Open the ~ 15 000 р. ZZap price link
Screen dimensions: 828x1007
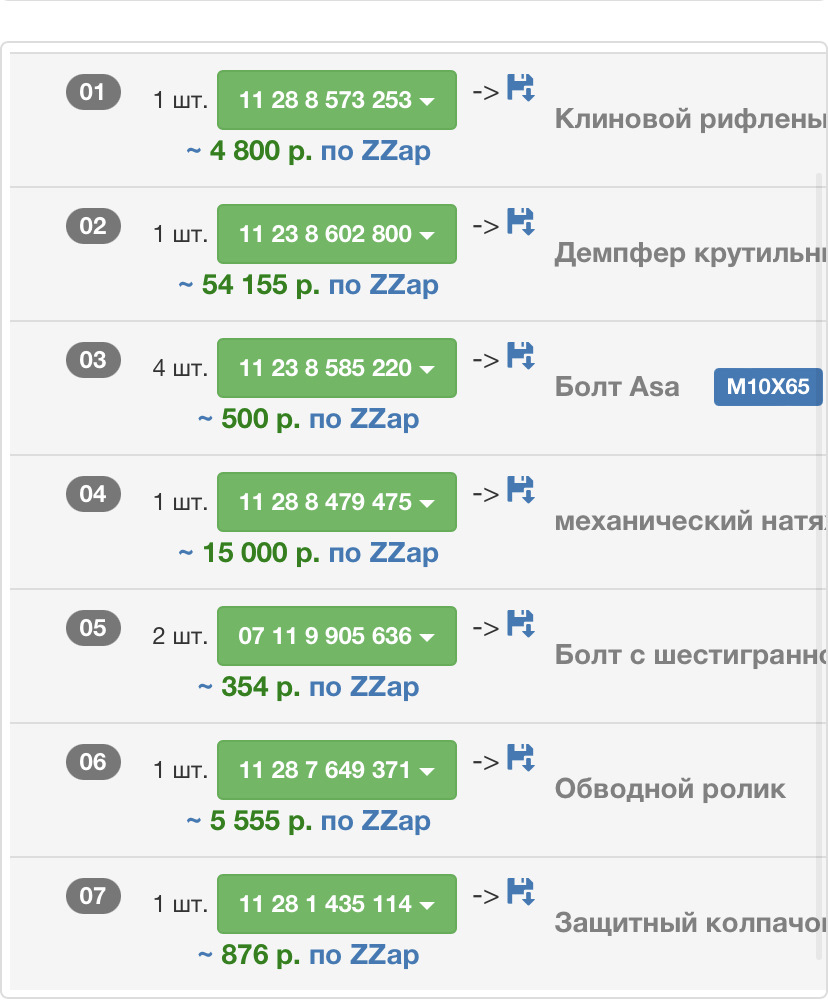coord(309,554)
